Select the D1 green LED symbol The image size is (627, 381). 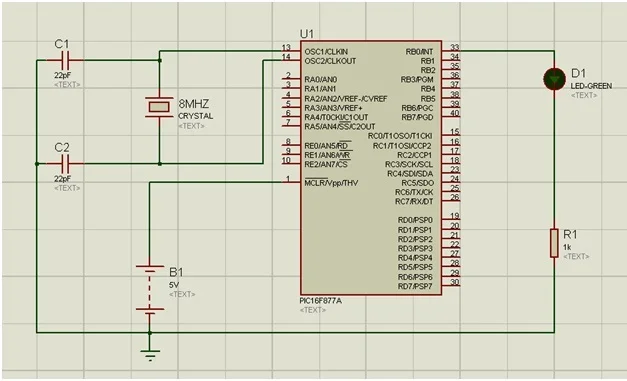point(554,79)
